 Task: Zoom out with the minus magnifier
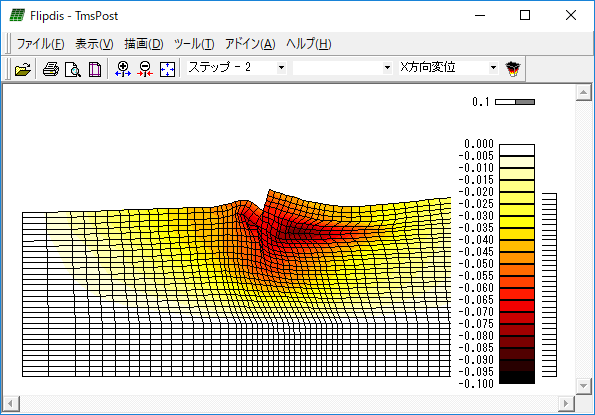[145, 69]
